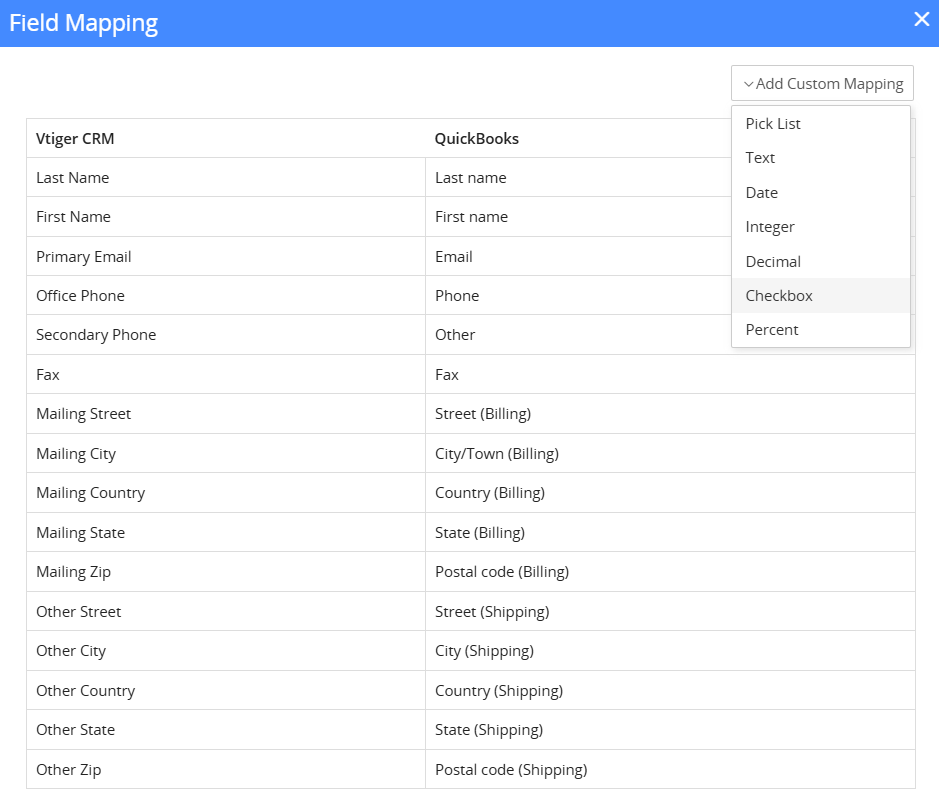Select the Mailing Zip field
This screenshot has height=807, width=939.
(x=226, y=572)
